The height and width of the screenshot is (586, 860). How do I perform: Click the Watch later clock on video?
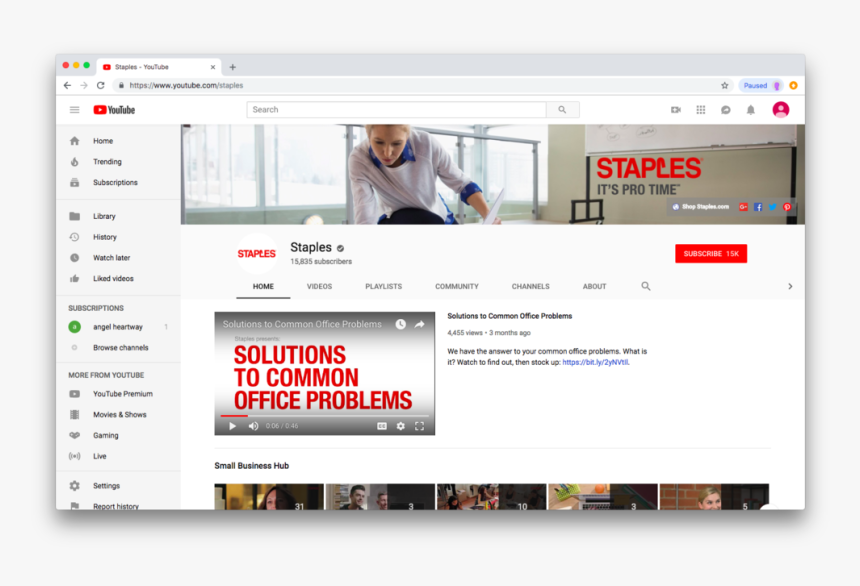pos(401,324)
